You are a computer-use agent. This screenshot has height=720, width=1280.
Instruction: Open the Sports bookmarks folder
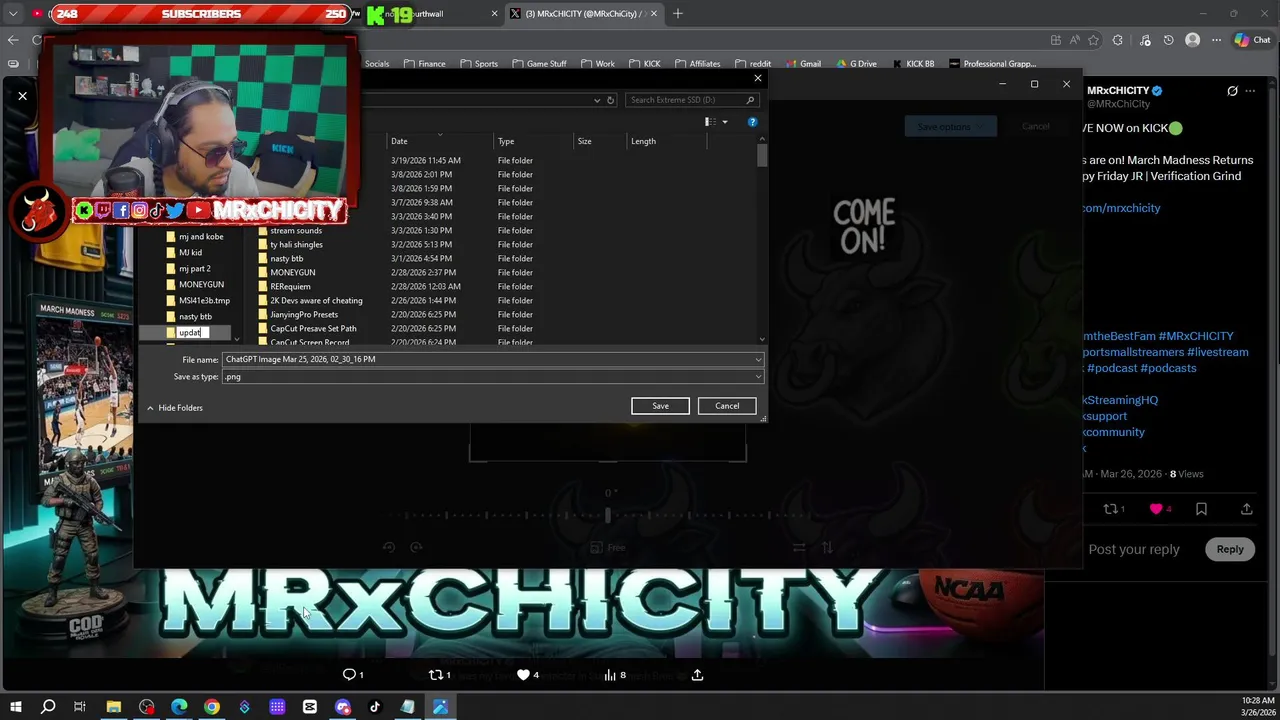click(x=479, y=64)
